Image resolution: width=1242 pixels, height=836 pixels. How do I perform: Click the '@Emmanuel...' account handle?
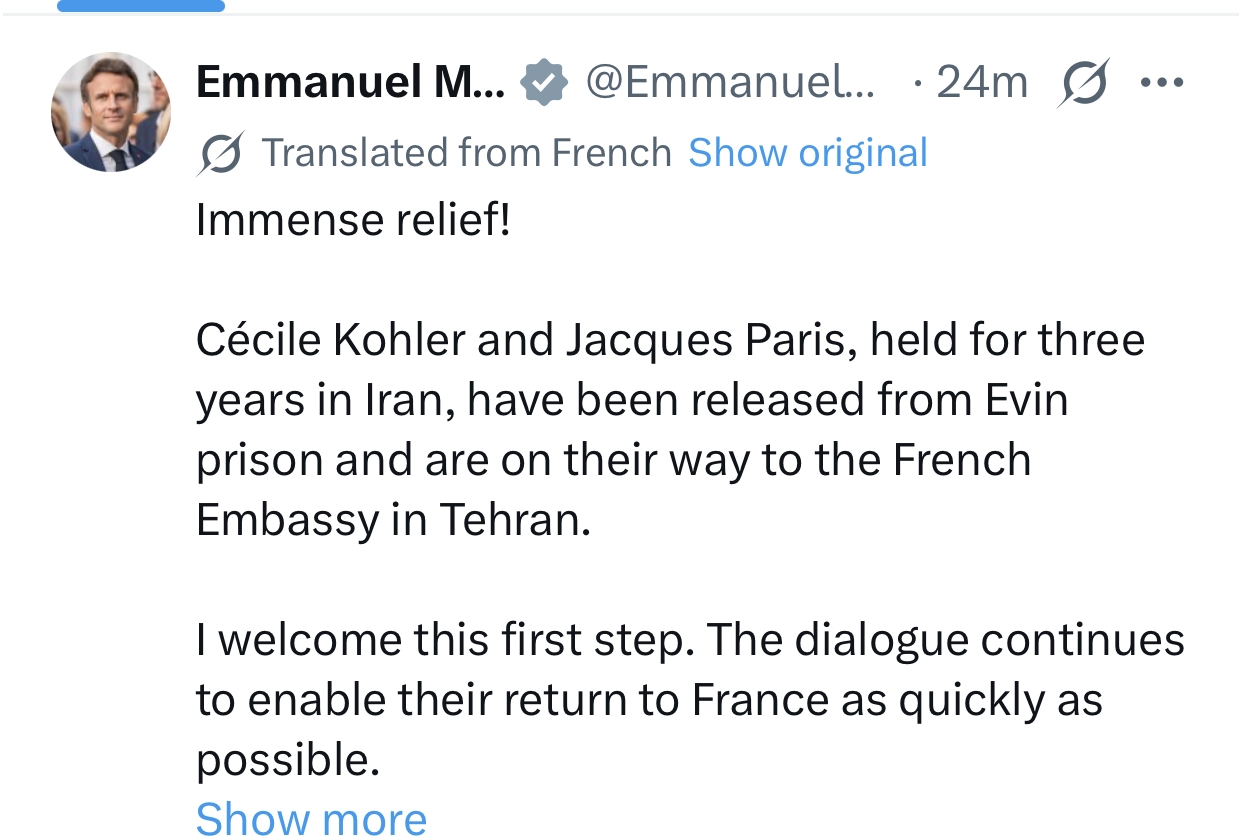(730, 83)
